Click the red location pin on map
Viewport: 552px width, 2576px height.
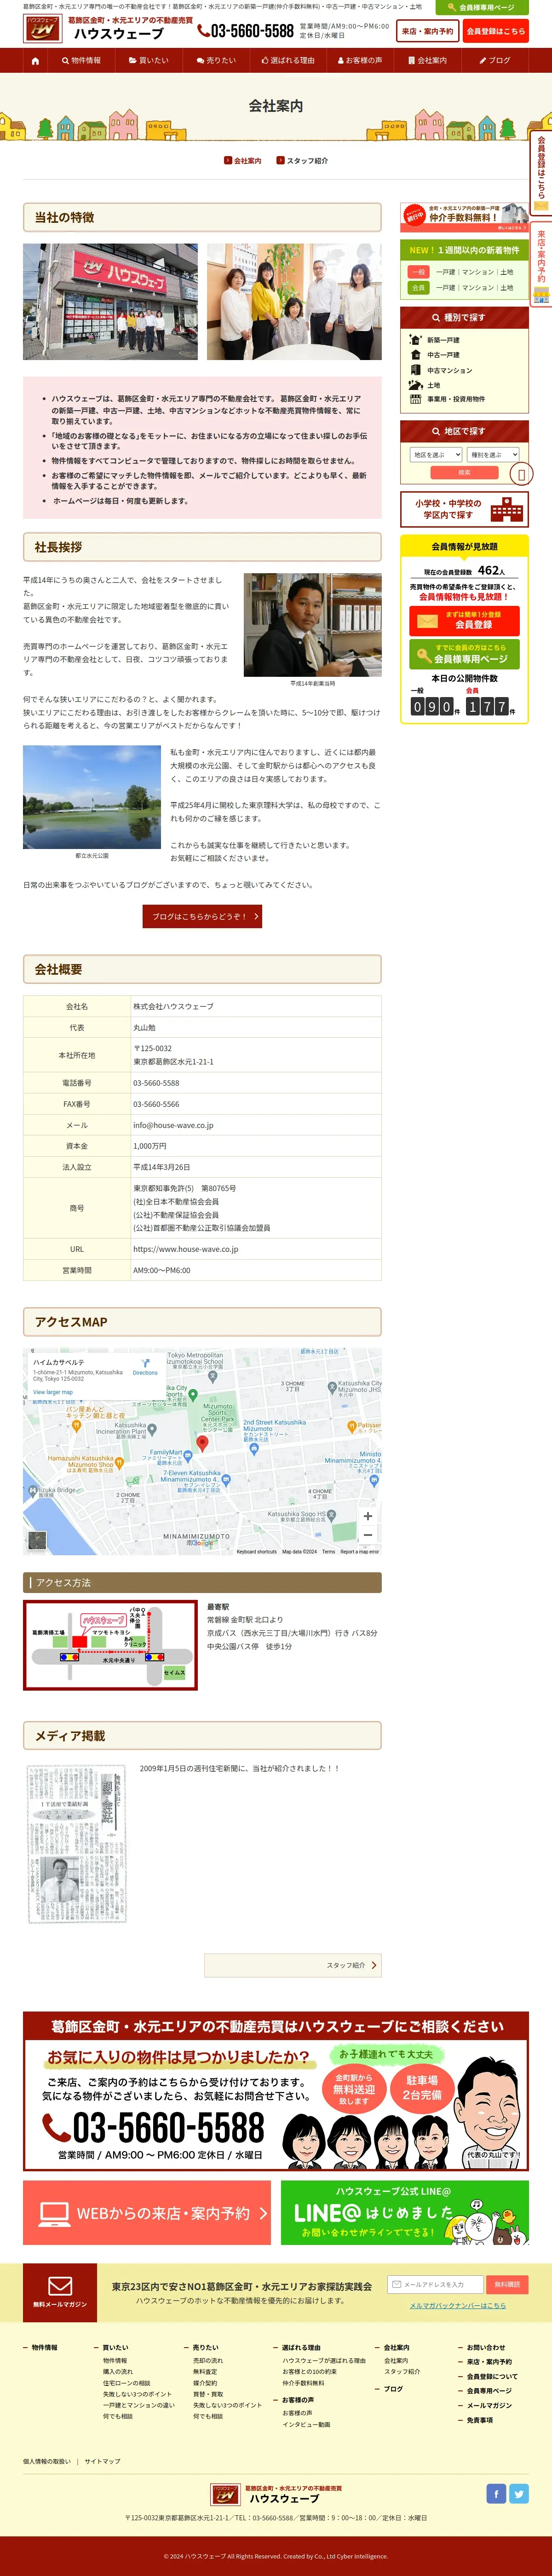click(202, 1443)
